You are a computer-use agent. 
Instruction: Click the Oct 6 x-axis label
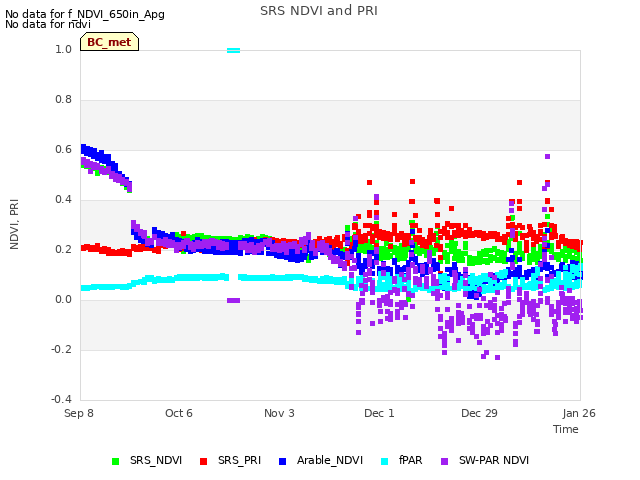[x=179, y=413]
